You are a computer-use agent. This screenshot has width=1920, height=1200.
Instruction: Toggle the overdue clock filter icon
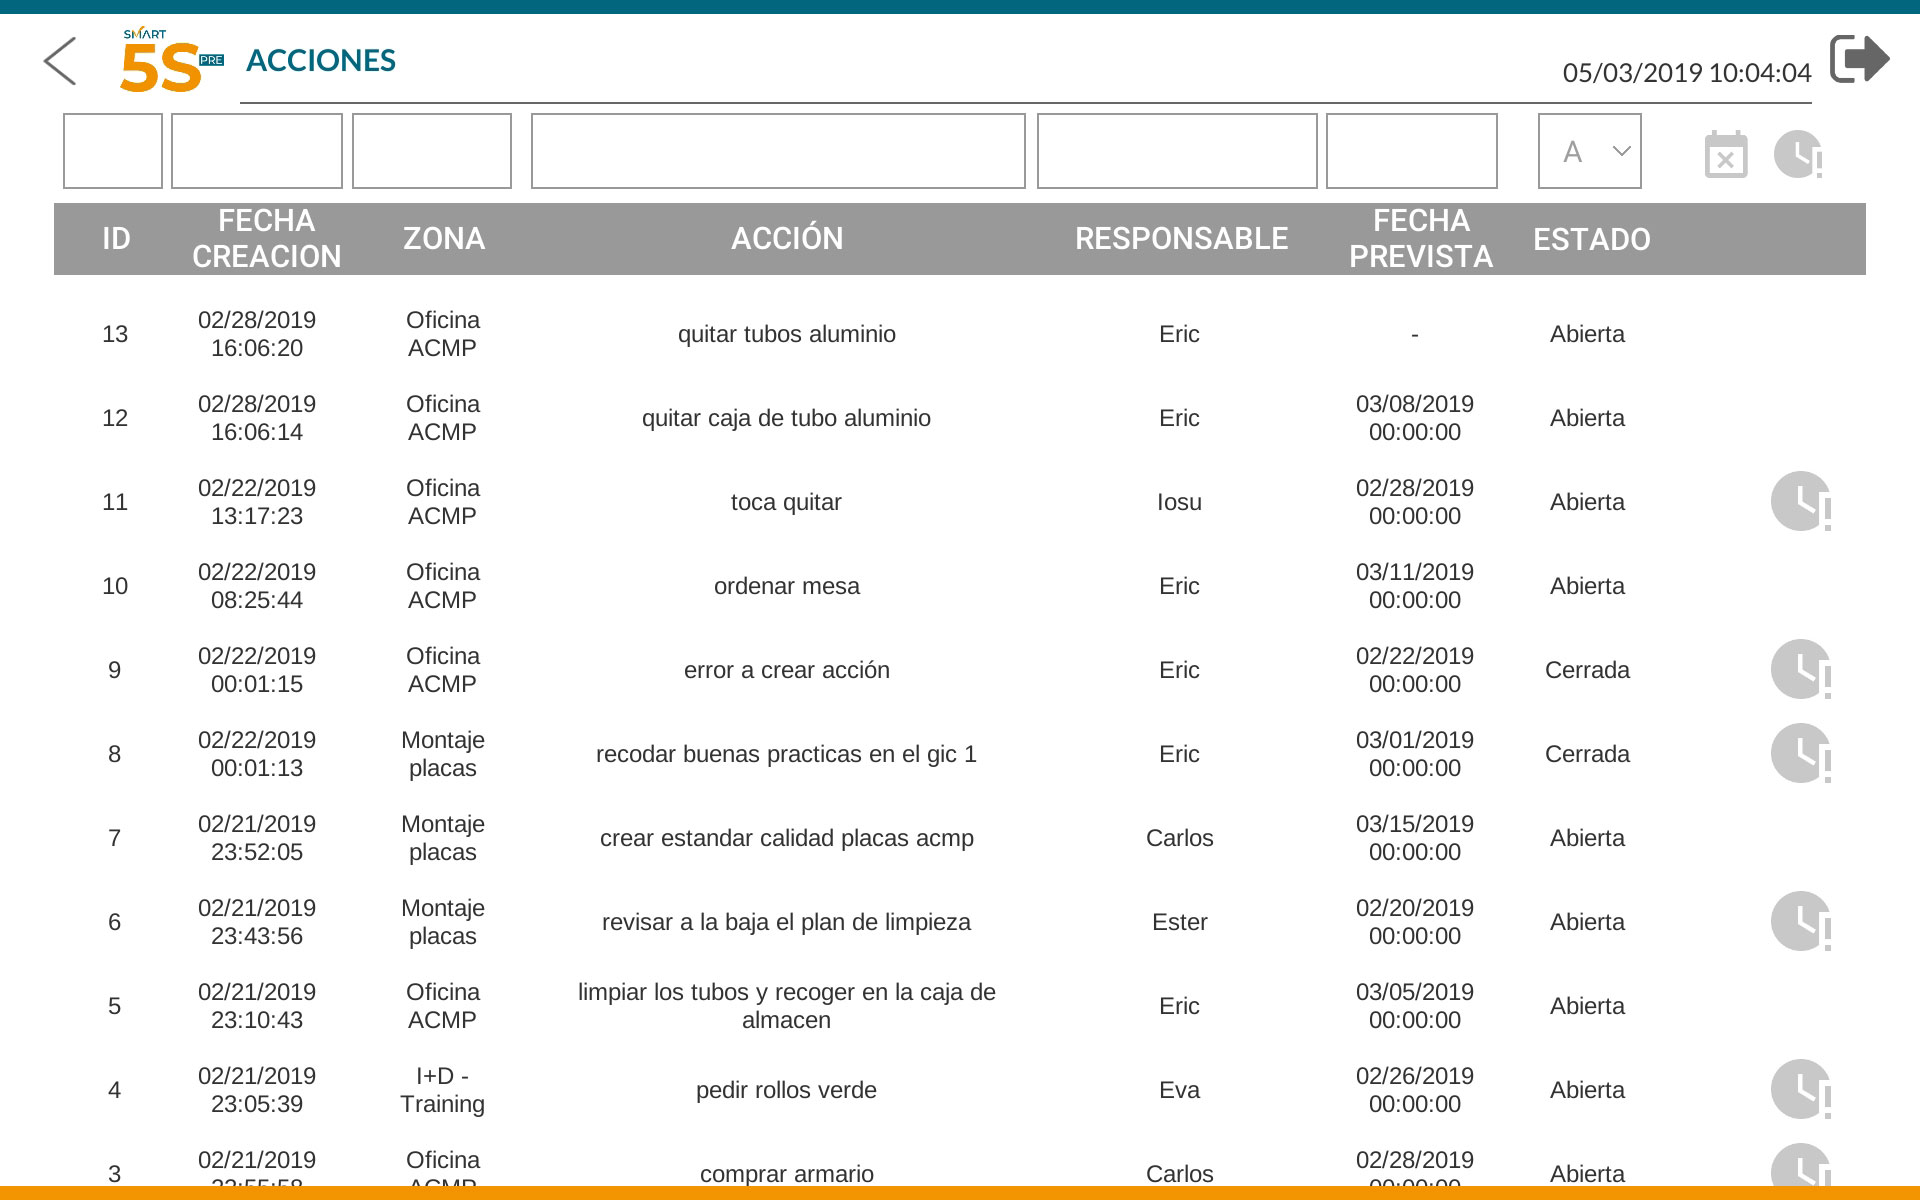1798,155
